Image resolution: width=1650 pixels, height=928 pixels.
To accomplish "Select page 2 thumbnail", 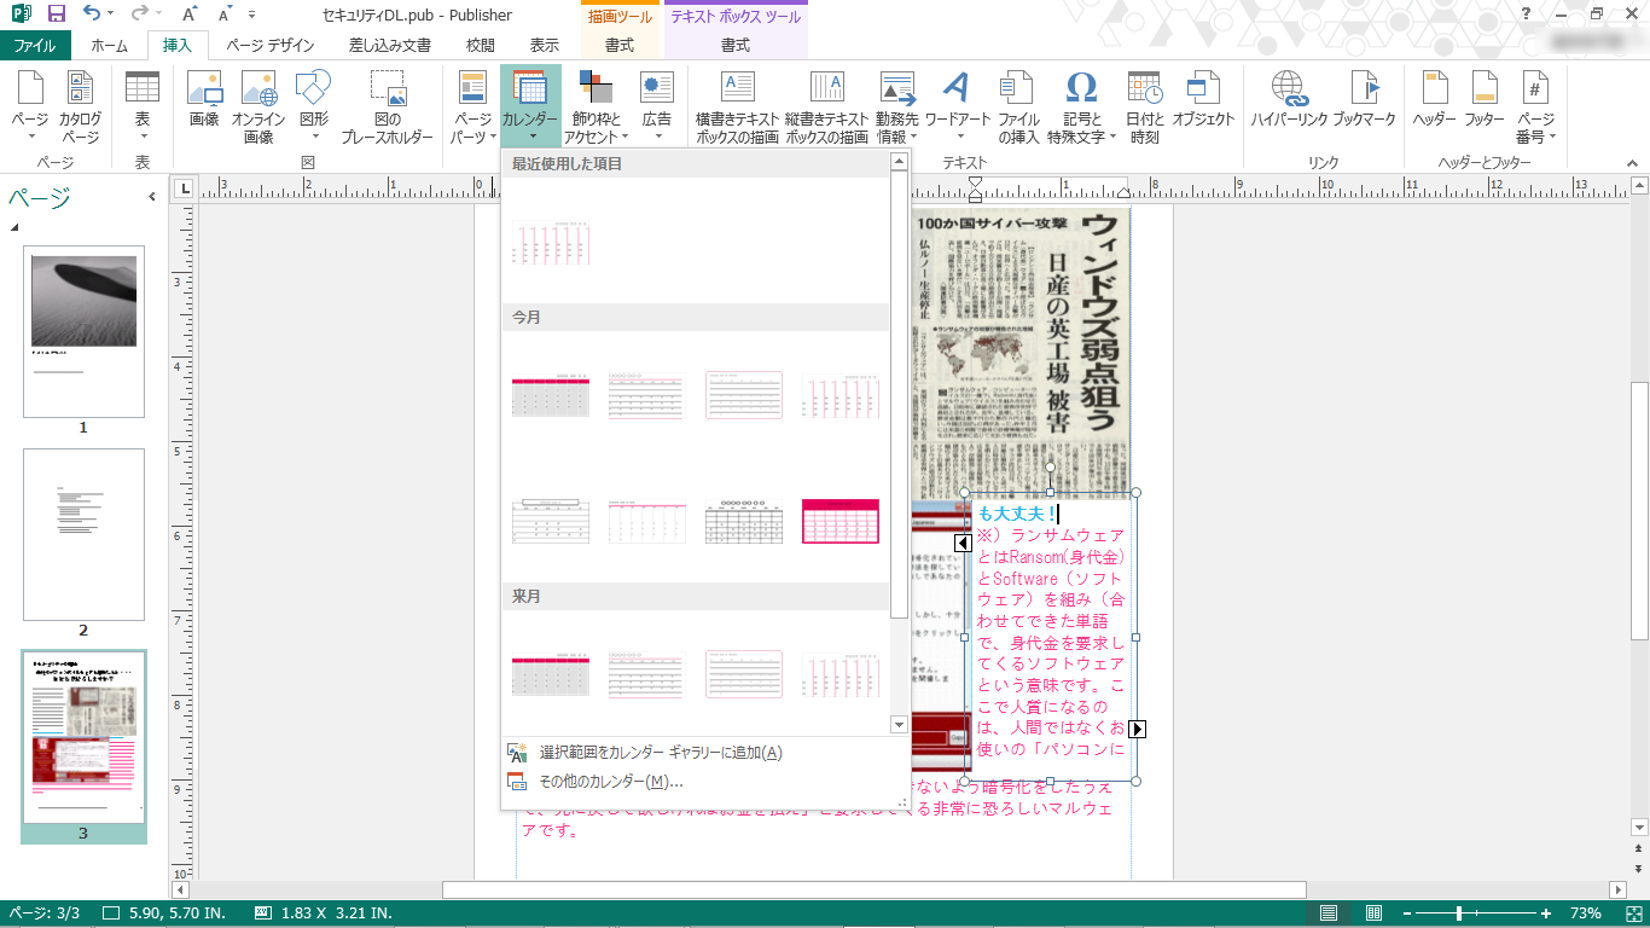I will click(x=84, y=534).
